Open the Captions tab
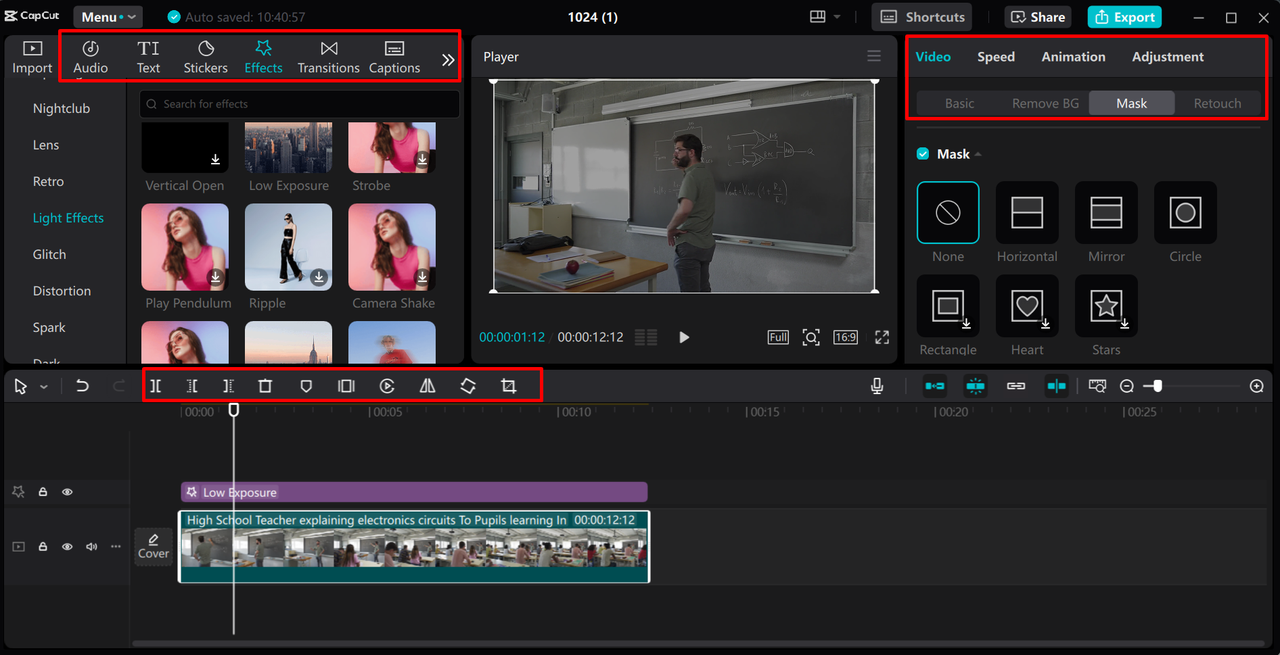Screen dimensions: 1280x655 coord(394,58)
